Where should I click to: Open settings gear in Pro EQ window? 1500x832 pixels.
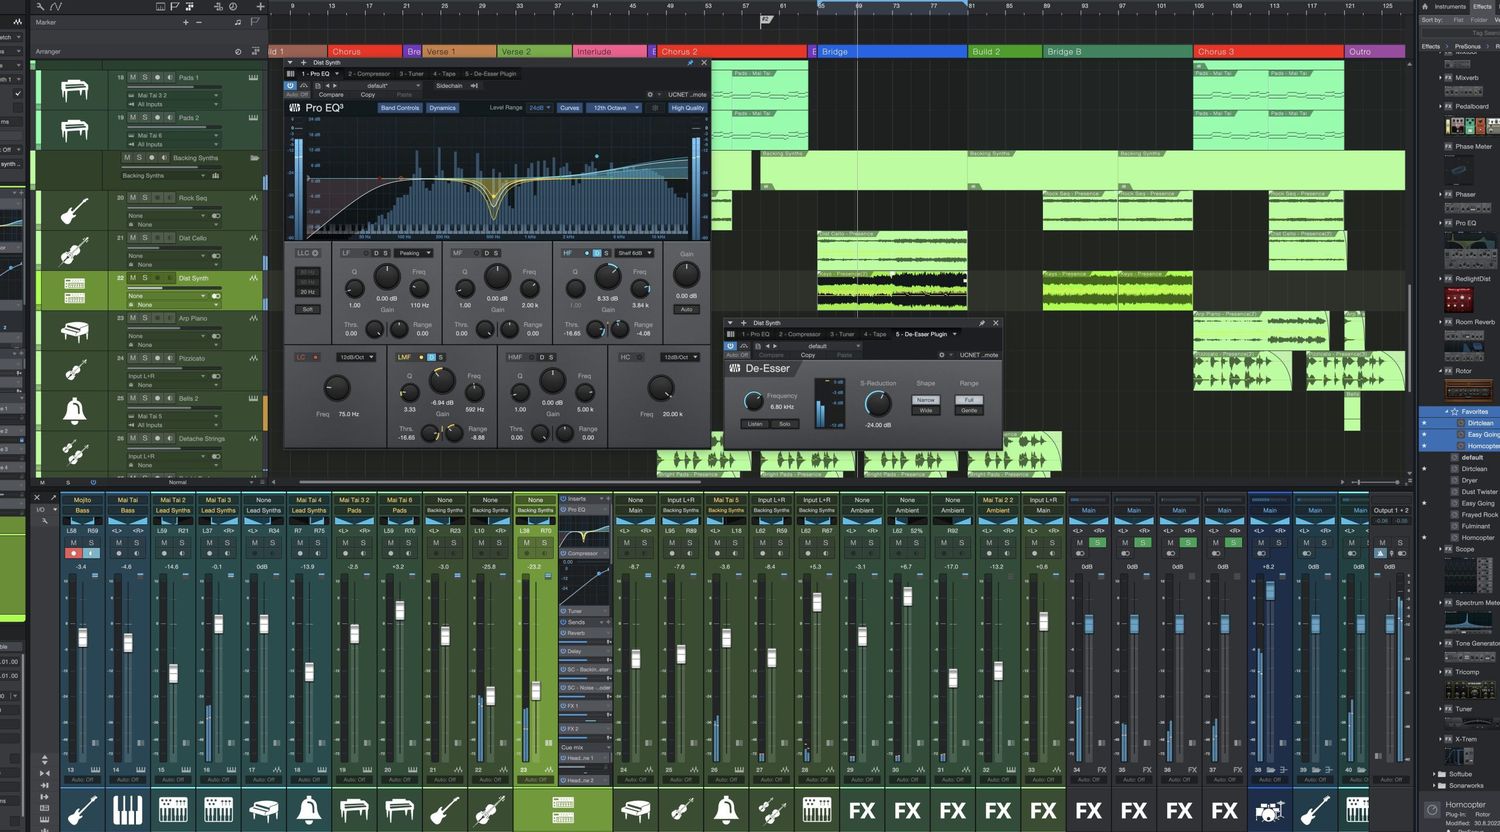651,95
